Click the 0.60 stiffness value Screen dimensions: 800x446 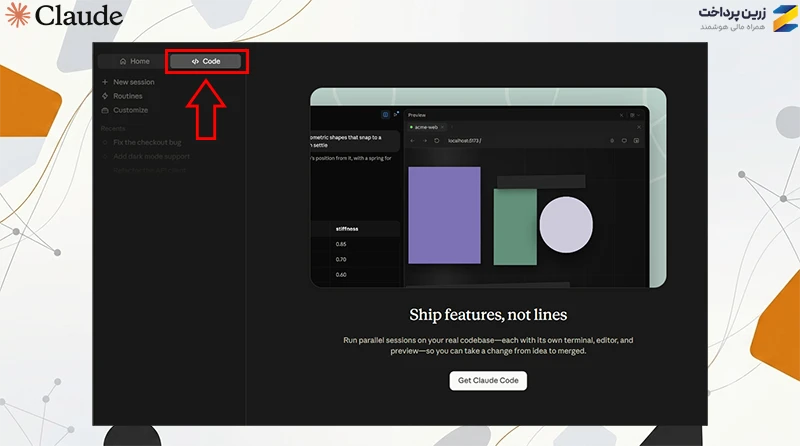click(341, 275)
